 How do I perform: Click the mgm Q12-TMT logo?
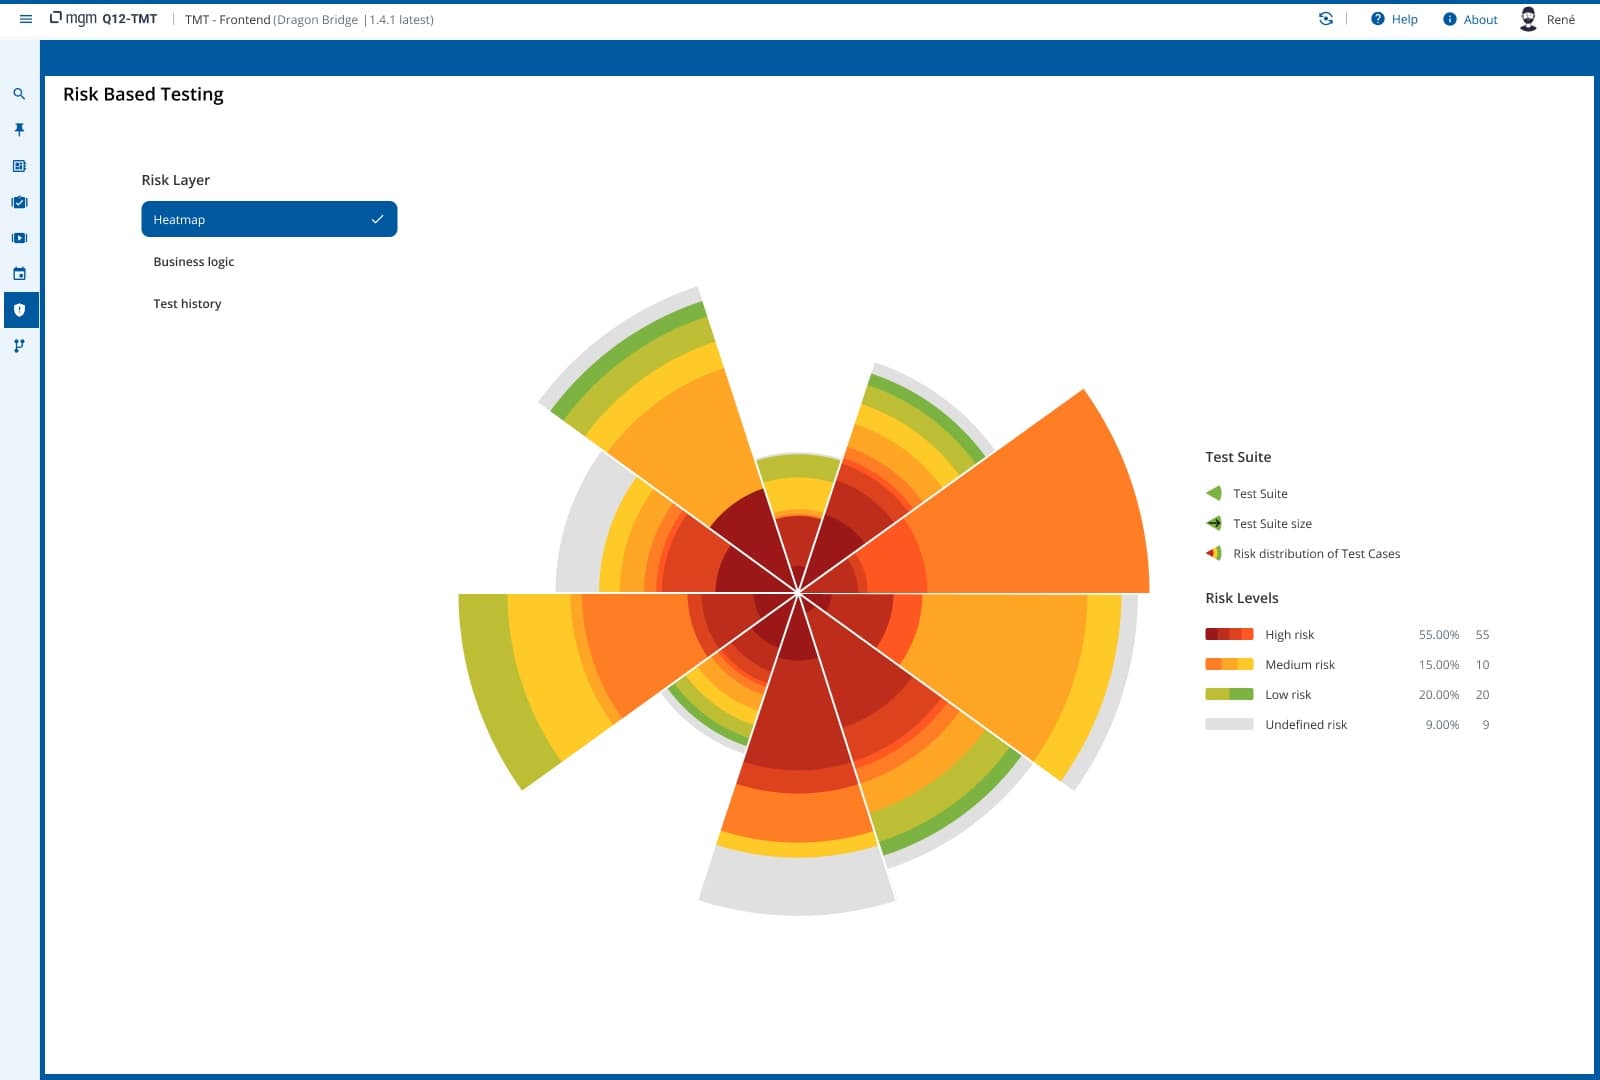104,19
